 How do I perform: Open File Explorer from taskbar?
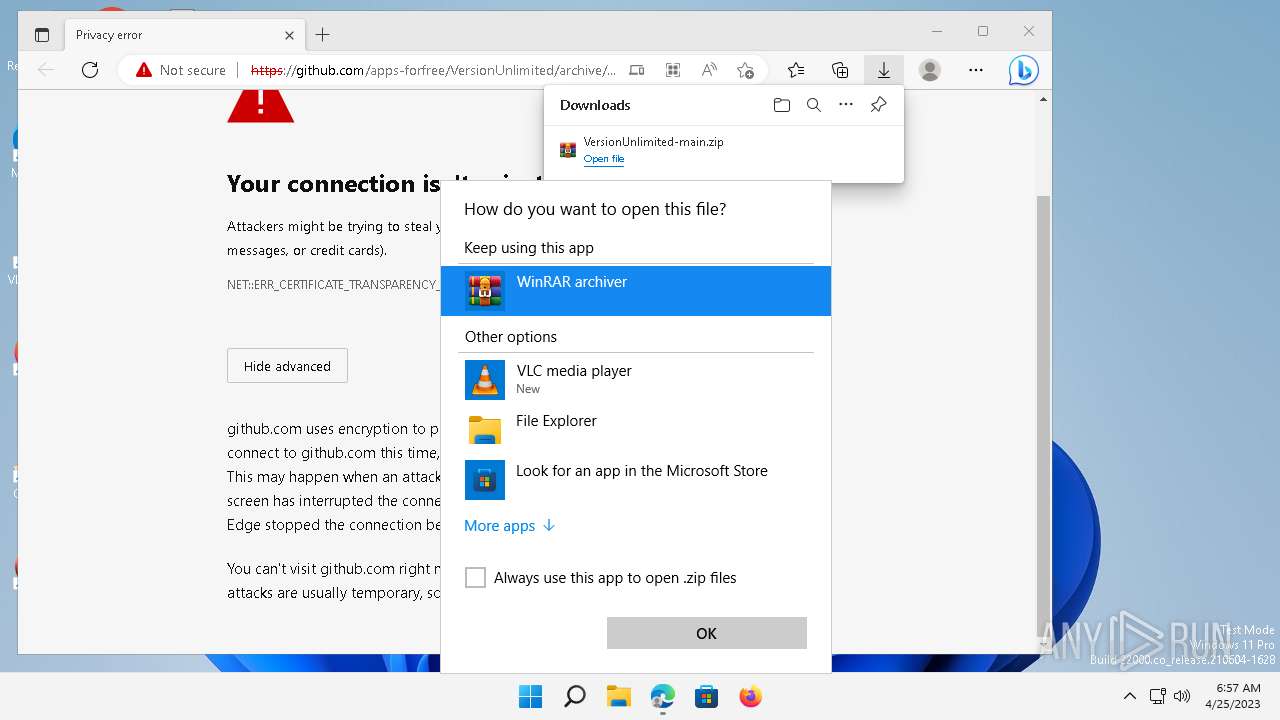coord(619,696)
